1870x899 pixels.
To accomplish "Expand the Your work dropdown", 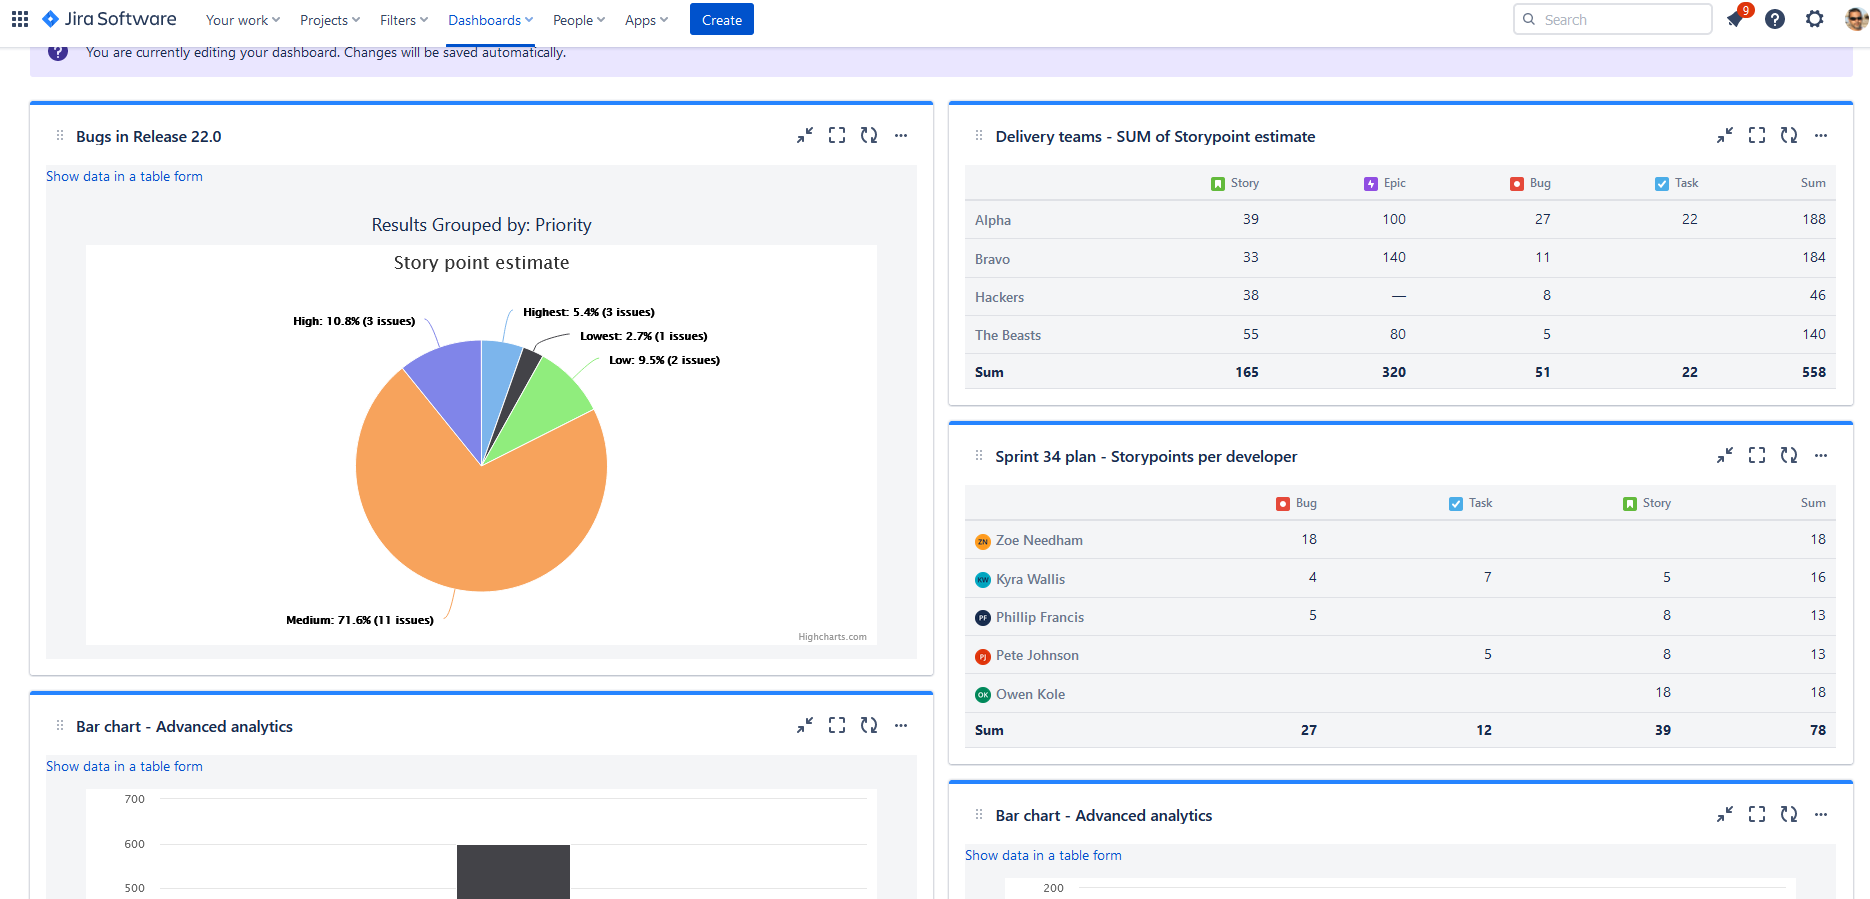I will coord(242,20).
